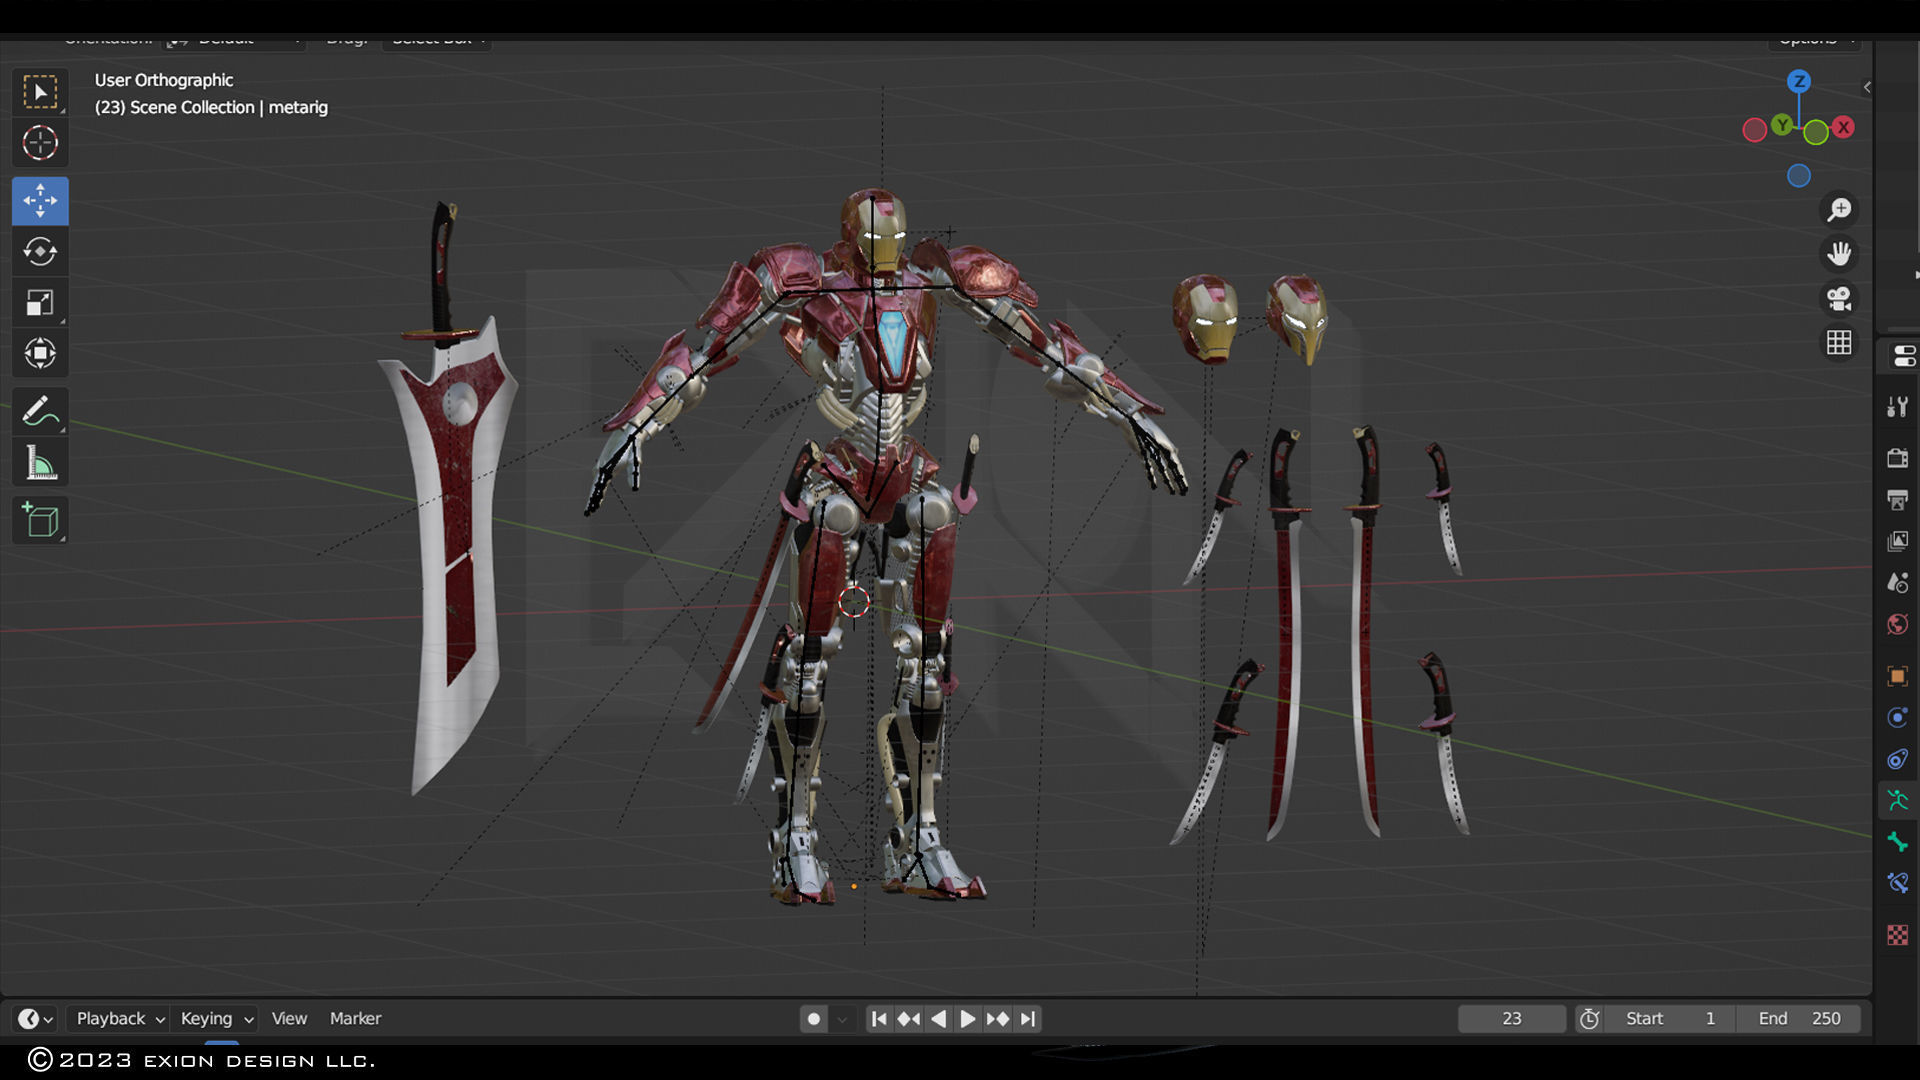Screen dimensions: 1920x1080
Task: Select the Transform tool
Action: 40,353
